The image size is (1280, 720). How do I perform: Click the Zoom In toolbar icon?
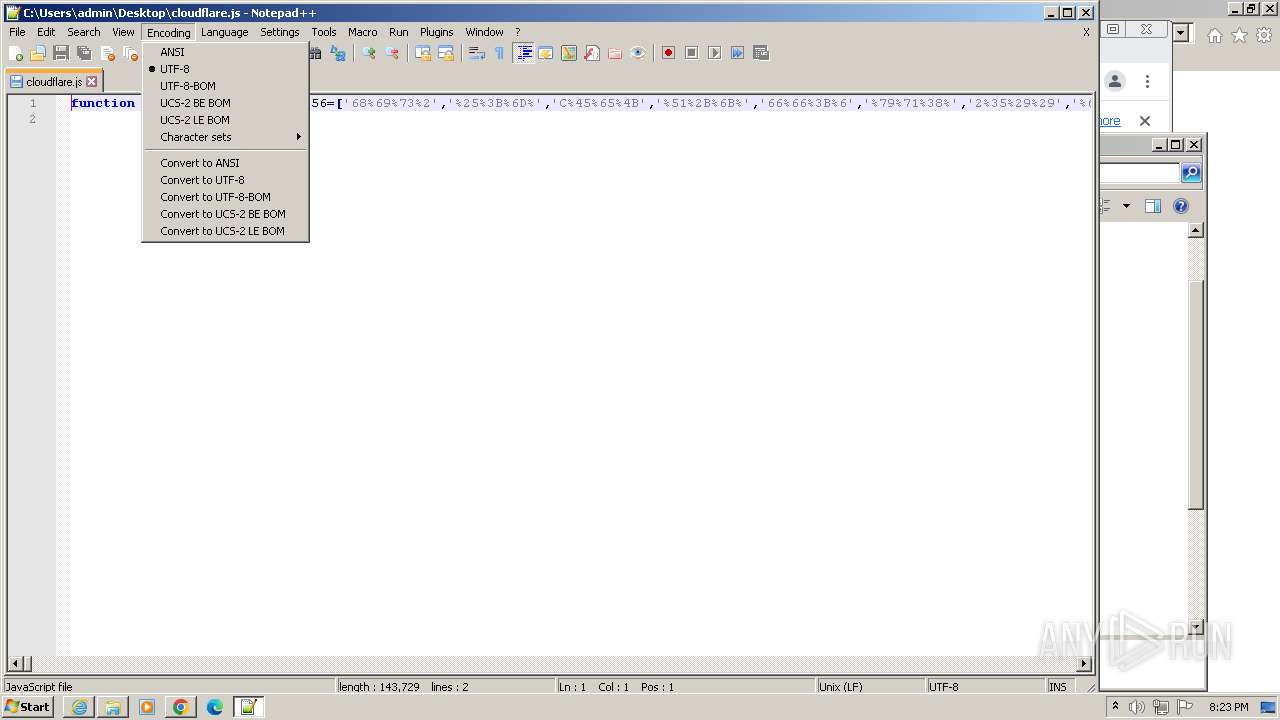click(369, 53)
